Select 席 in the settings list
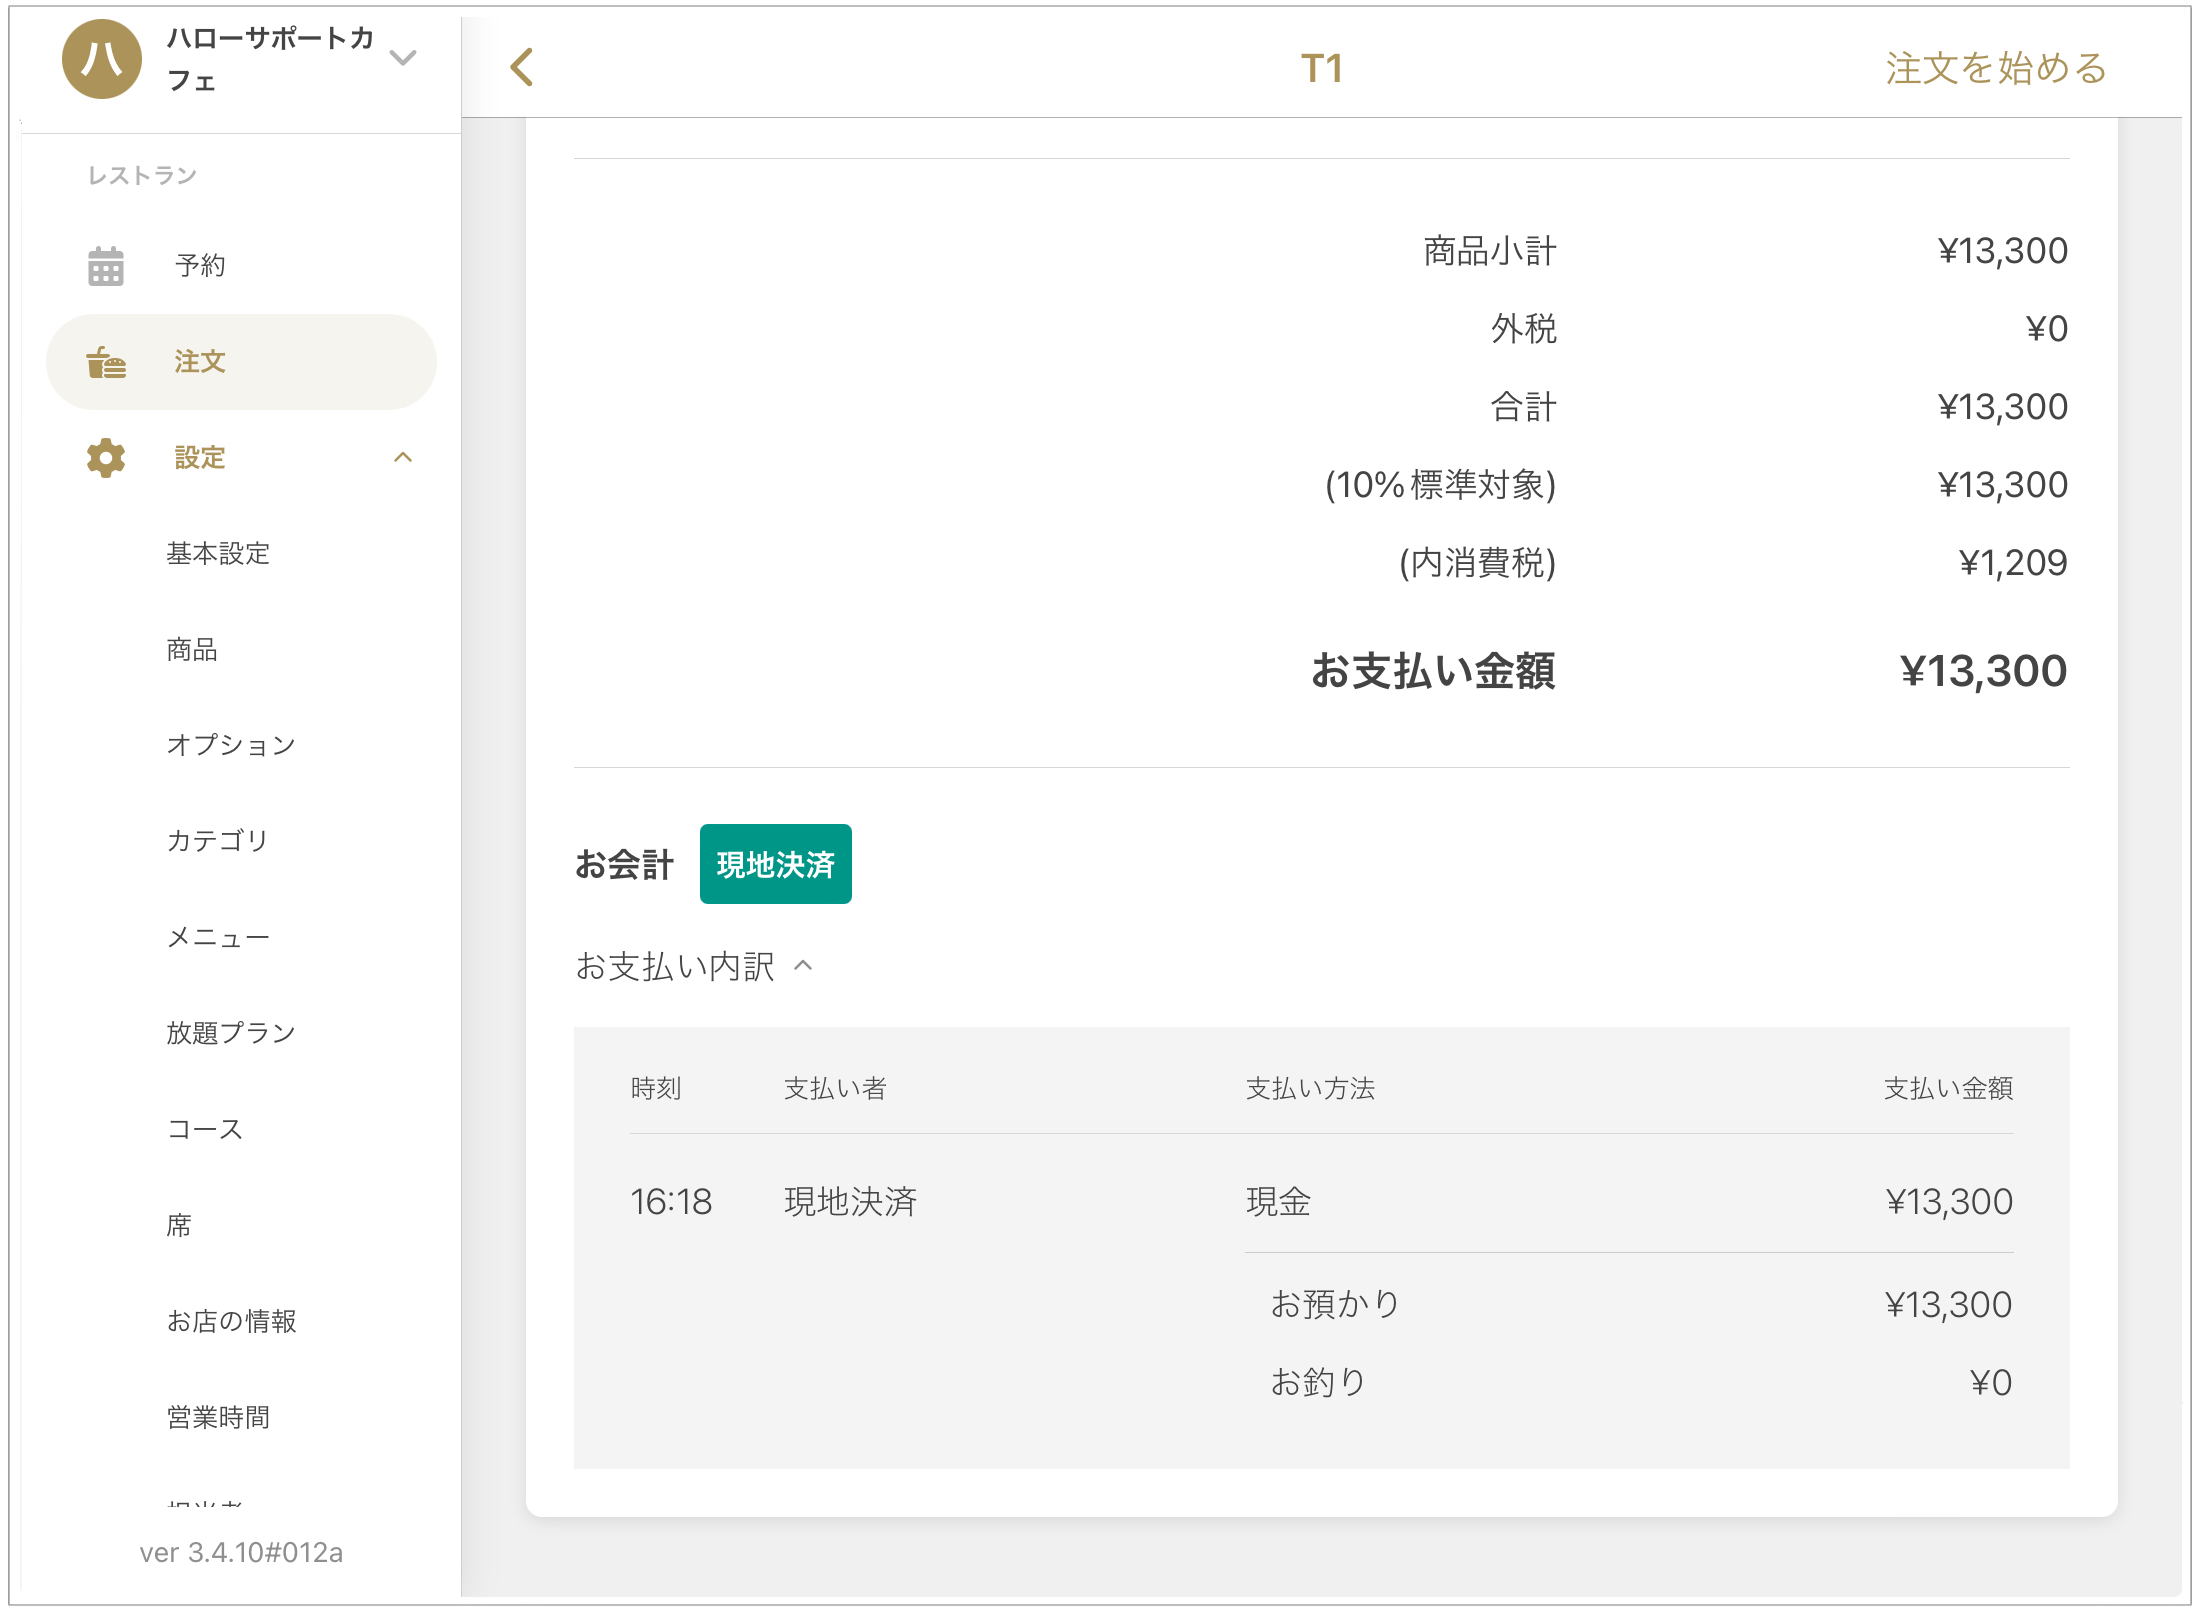Image resolution: width=2198 pixels, height=1612 pixels. (x=179, y=1225)
